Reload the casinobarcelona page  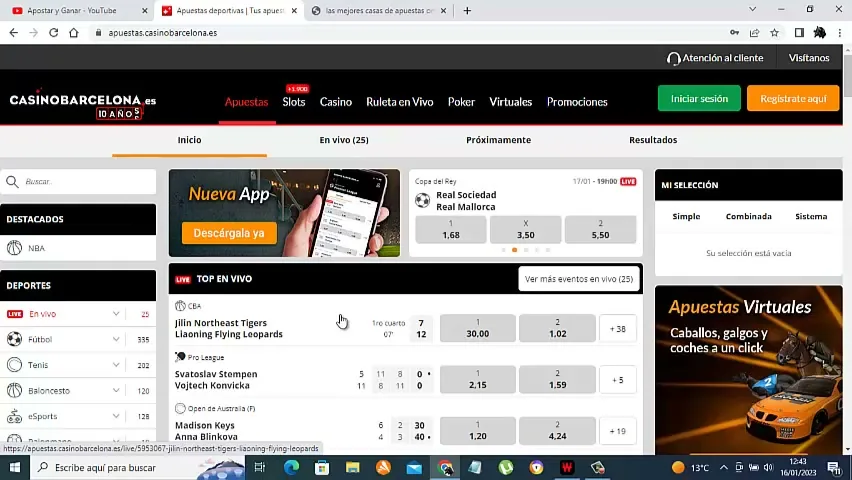coord(53,33)
